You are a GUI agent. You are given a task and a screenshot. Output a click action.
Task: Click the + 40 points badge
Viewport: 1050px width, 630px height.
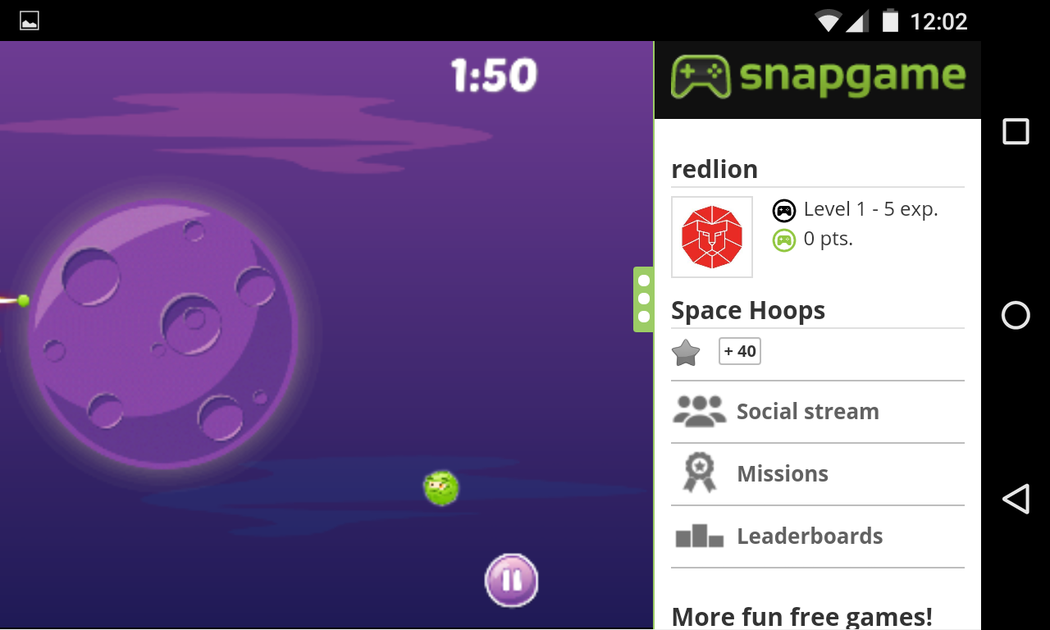[x=739, y=351]
